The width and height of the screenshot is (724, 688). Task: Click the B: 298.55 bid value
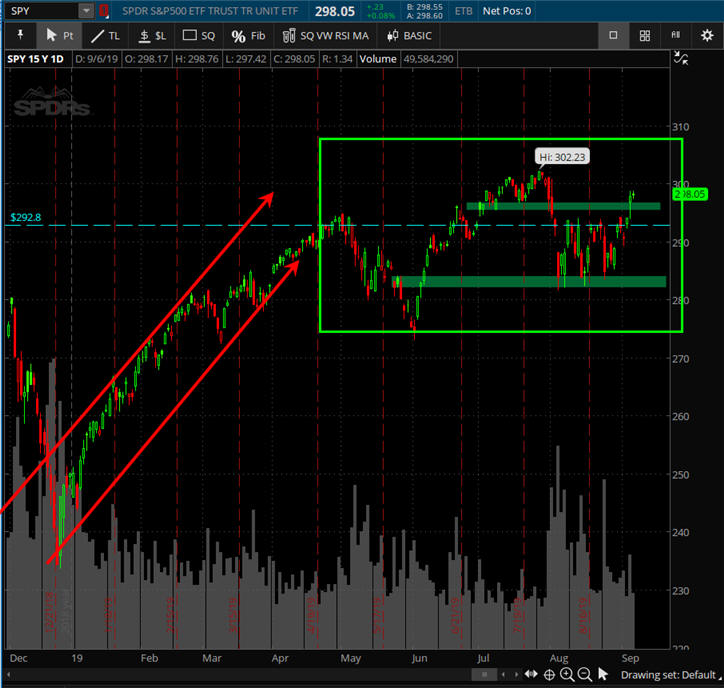424,7
